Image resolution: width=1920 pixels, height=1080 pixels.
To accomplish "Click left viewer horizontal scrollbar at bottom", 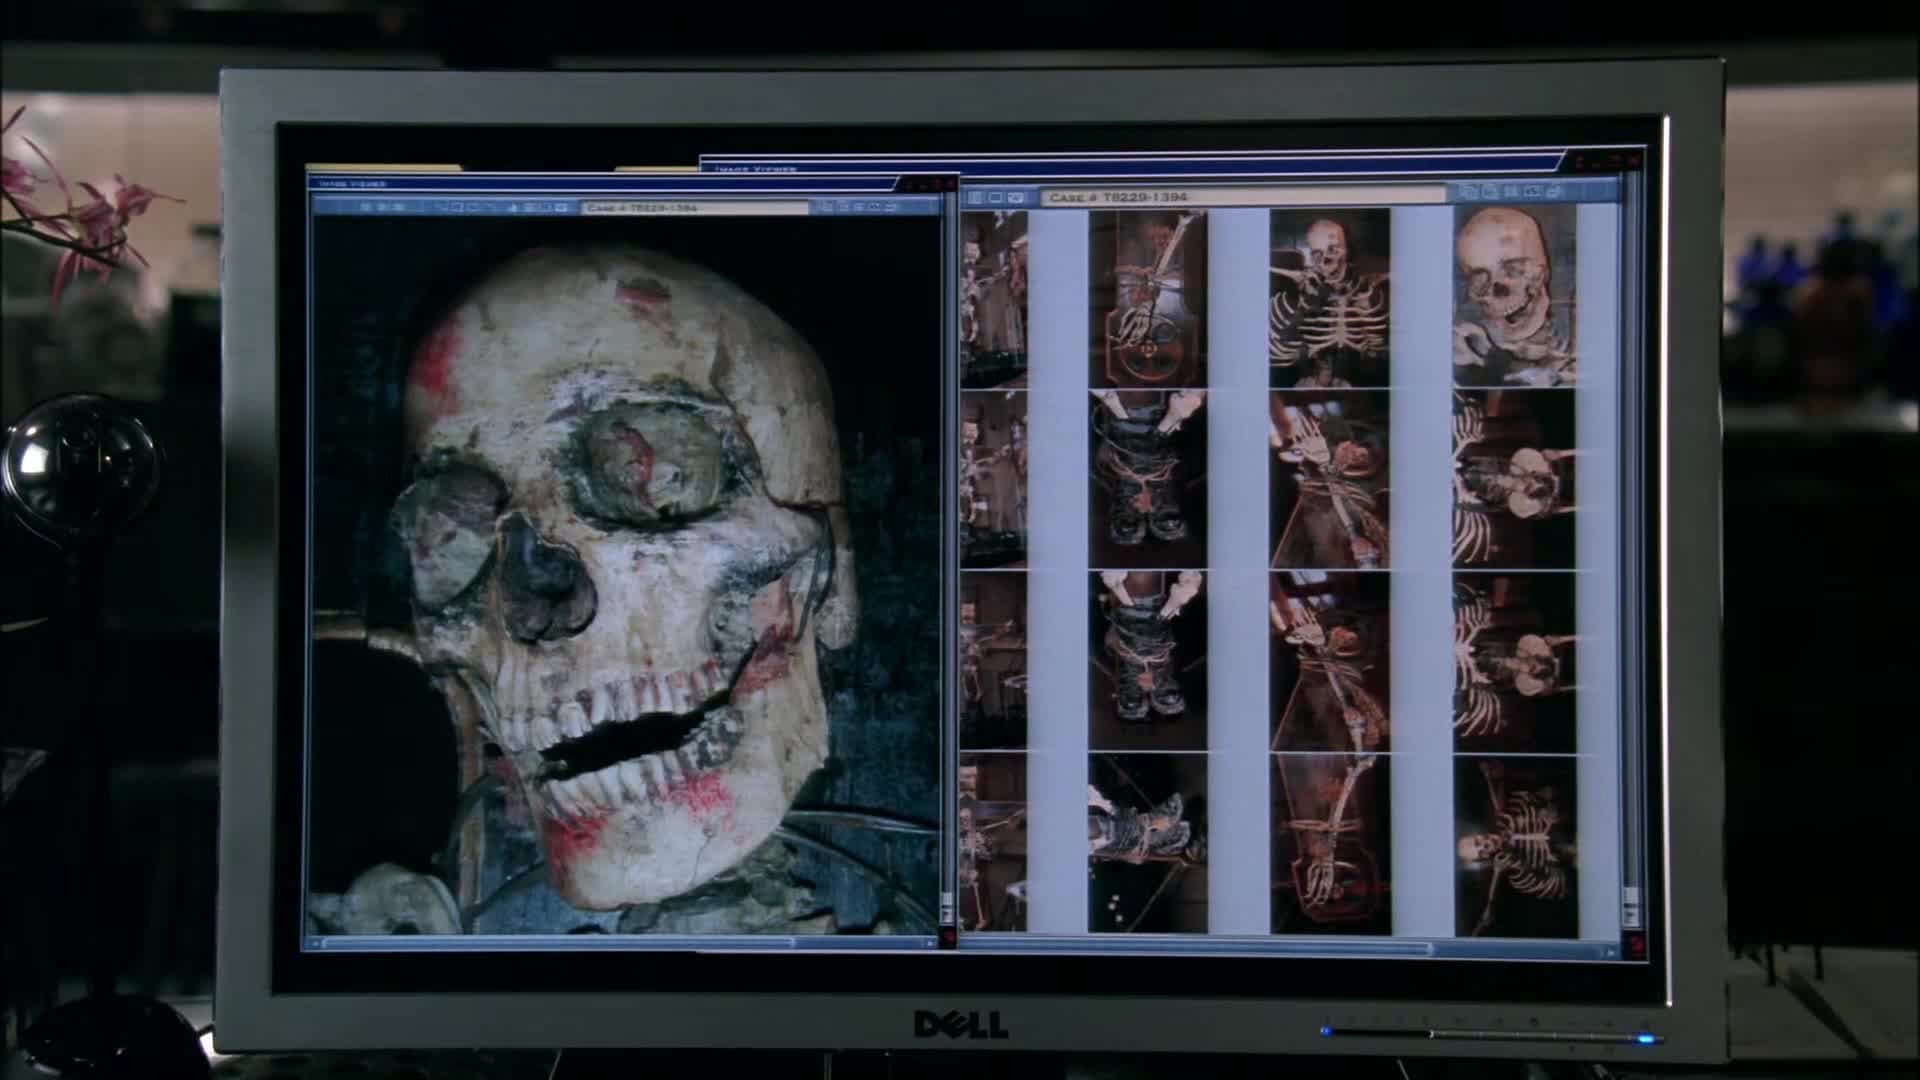I will 560,942.
